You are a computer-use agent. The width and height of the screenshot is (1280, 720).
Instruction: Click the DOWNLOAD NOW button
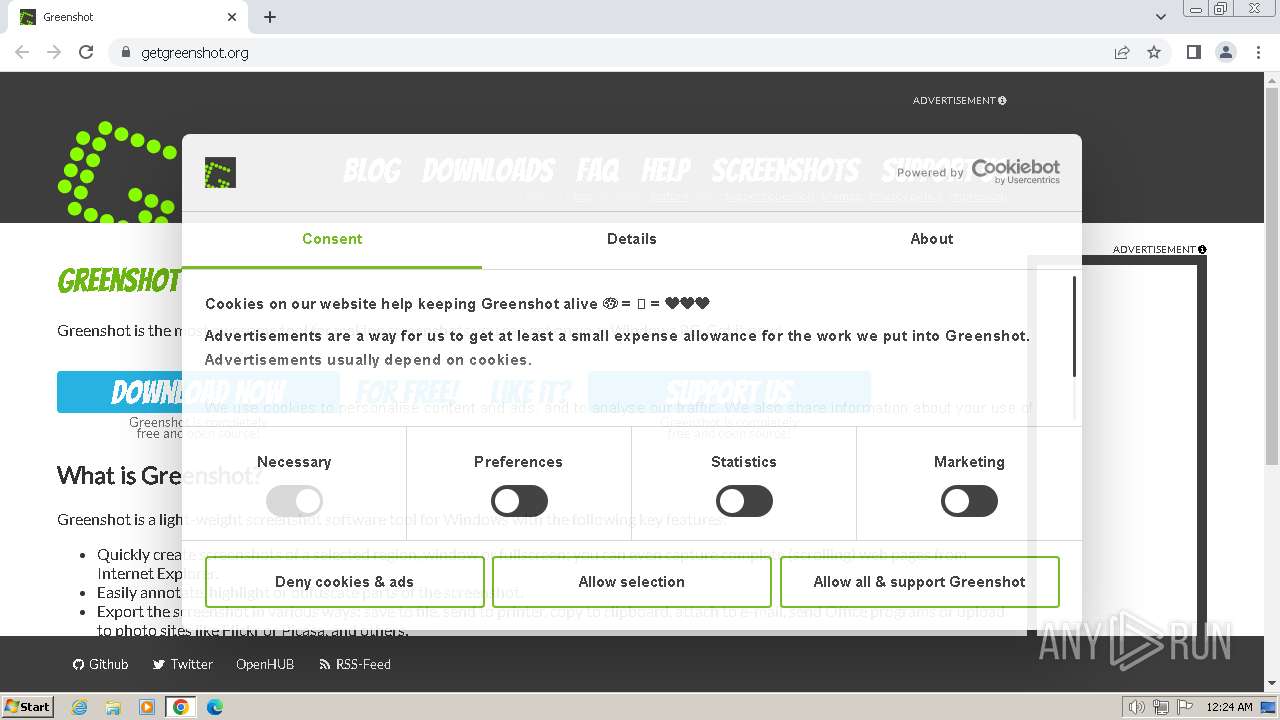198,392
